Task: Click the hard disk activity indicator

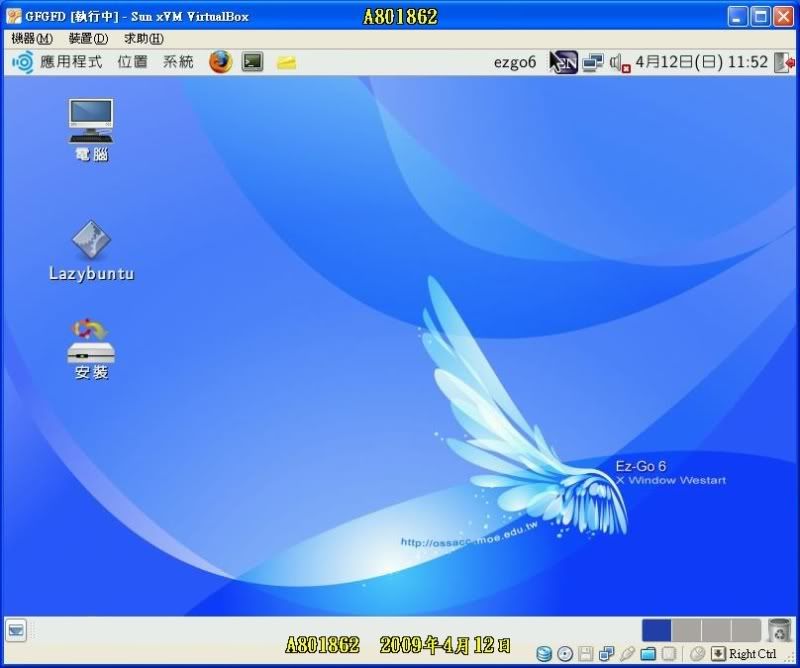Action: point(544,654)
